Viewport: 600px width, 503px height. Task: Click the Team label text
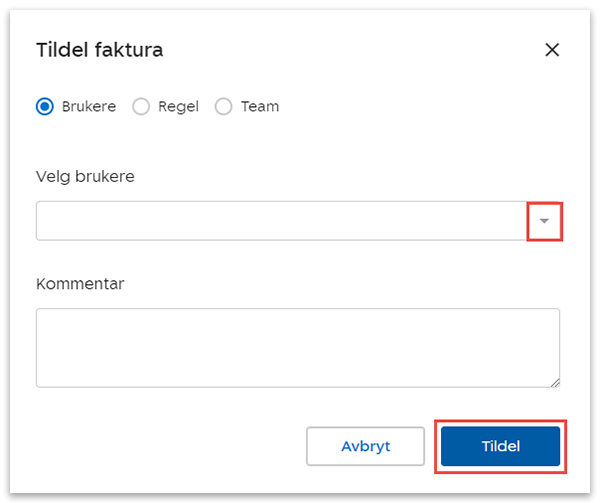click(259, 106)
